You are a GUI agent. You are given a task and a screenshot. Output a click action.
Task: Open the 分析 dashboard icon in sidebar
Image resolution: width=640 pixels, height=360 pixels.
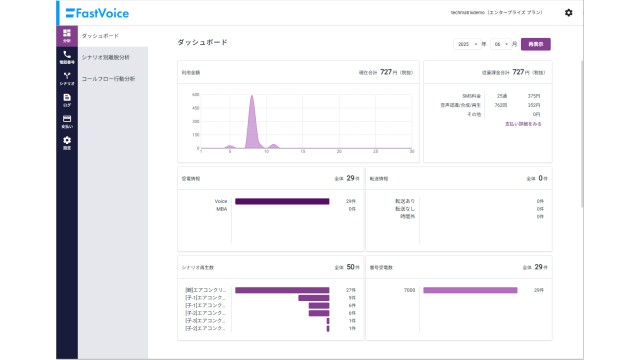pos(67,36)
